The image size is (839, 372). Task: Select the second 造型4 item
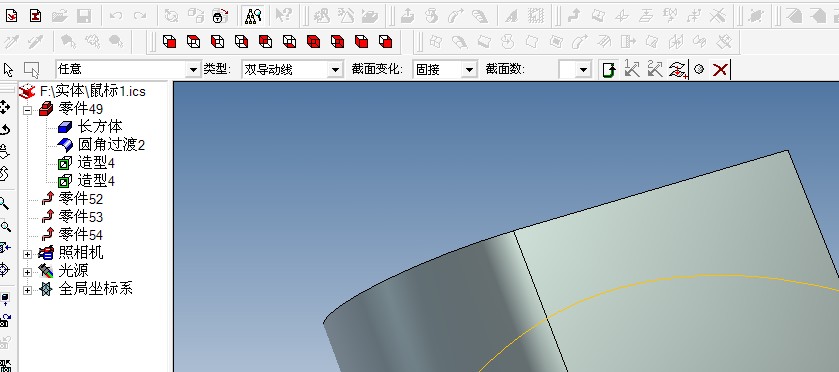point(96,181)
